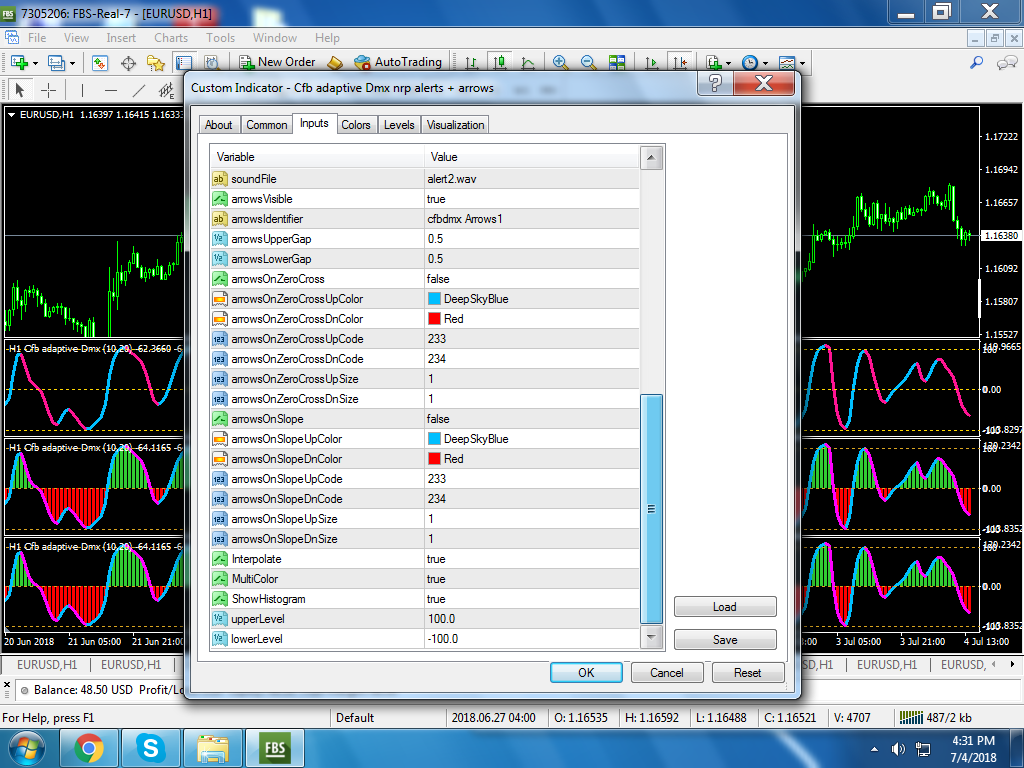Expand the Templates dropdown arrow
Viewport: 1024px width, 768px height.
tap(802, 63)
